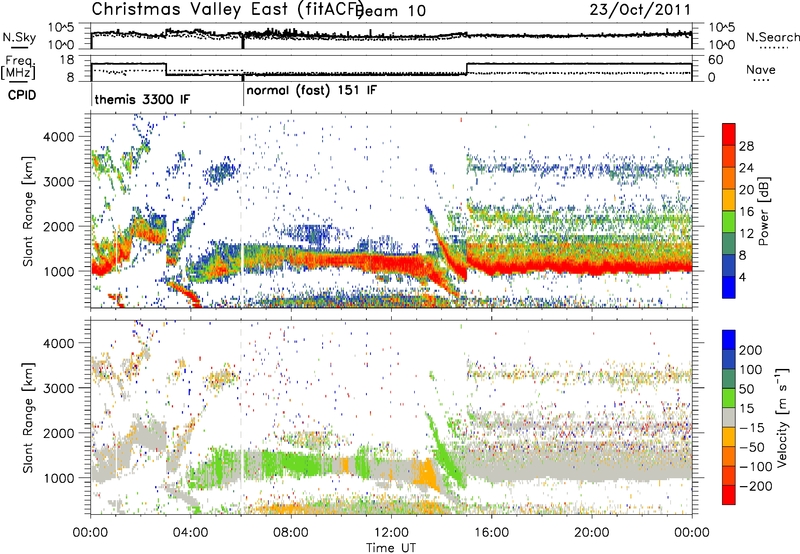Click the '2000' tick in the velocity panel
This screenshot has width=800, height=554.
pos(58,433)
